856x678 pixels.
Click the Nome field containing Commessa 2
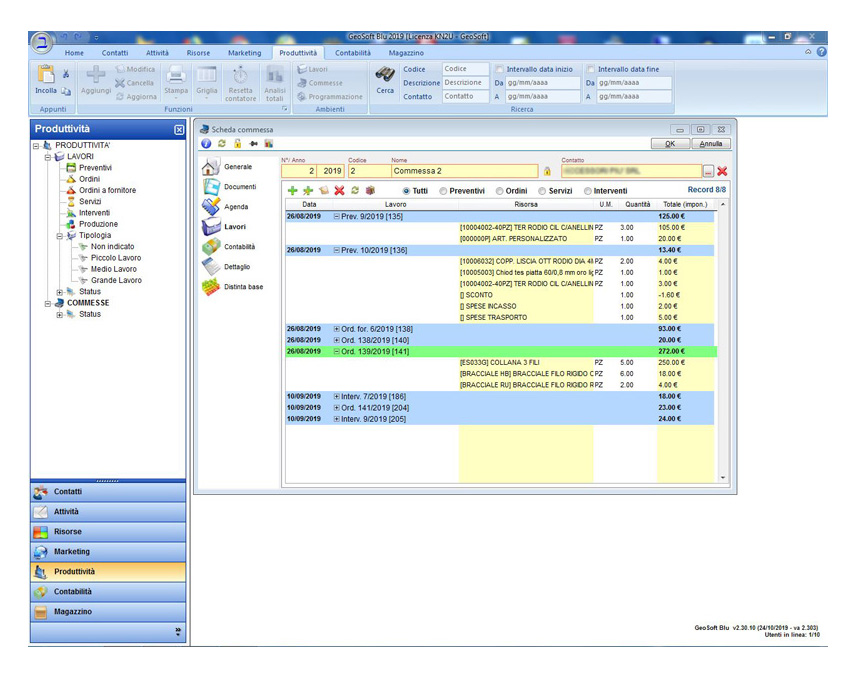tap(464, 171)
